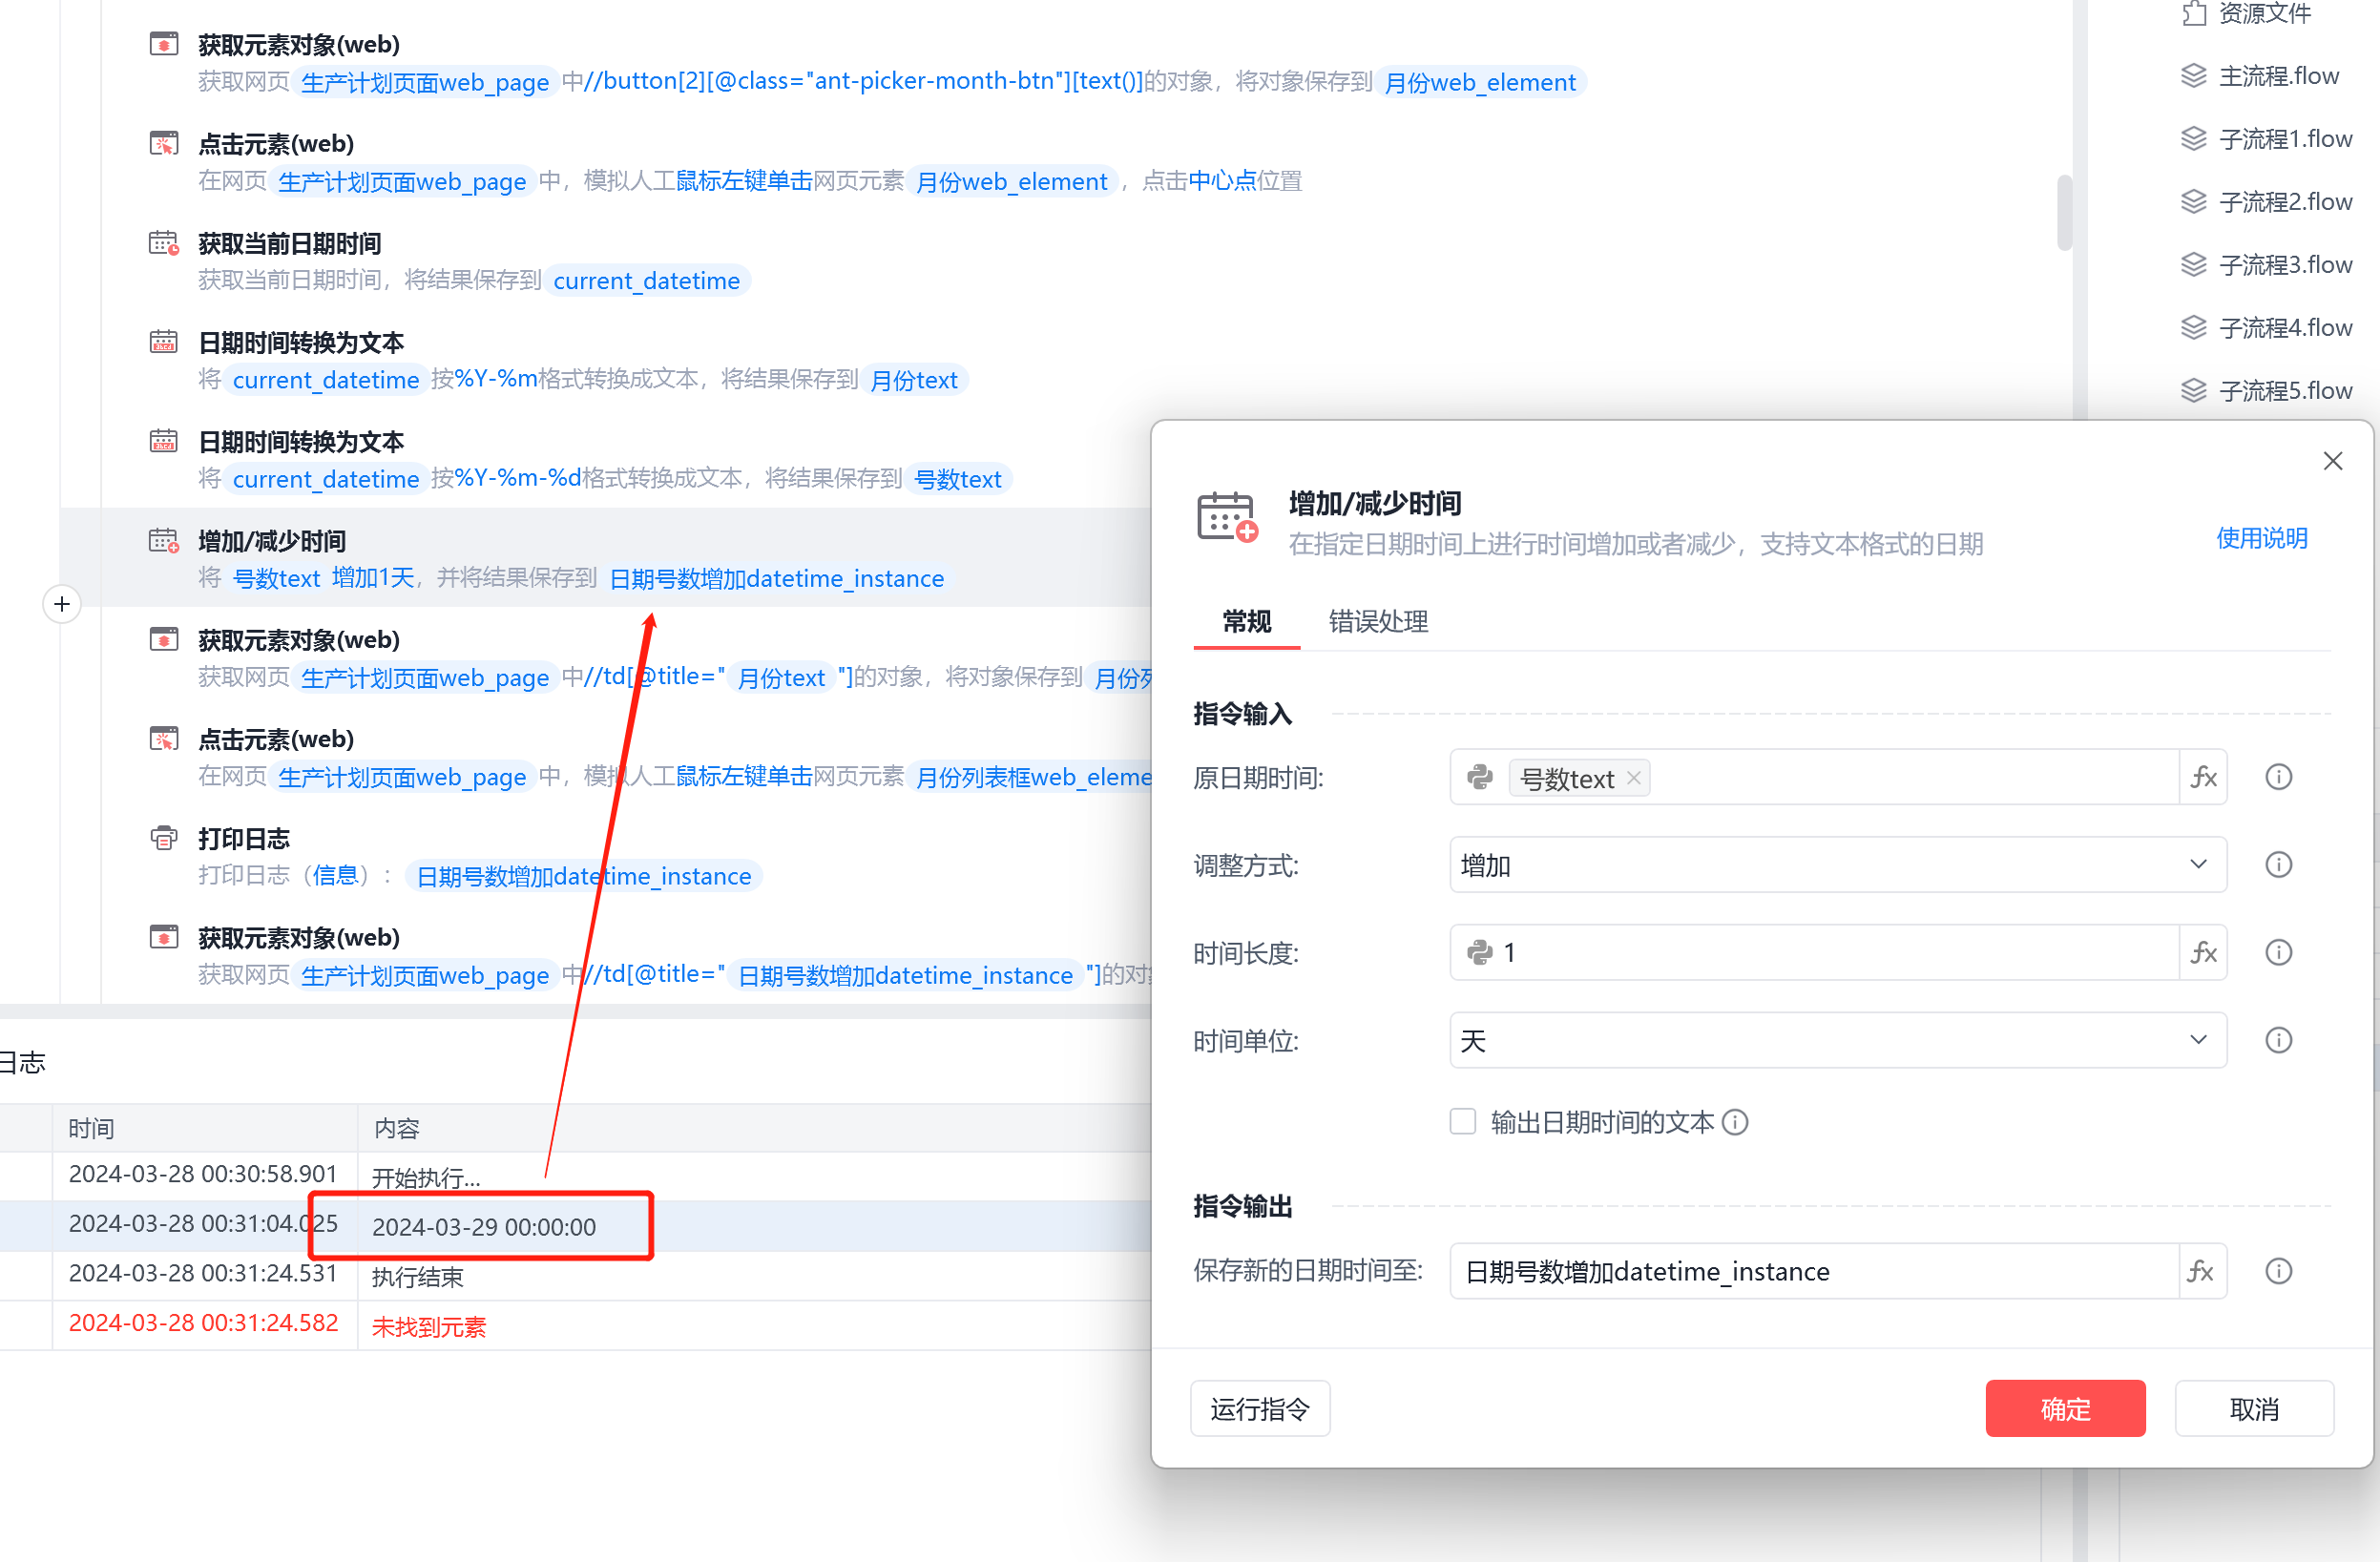Image resolution: width=2380 pixels, height=1562 pixels.
Task: Click info icon beside 调整方式 dropdown
Action: [2278, 865]
